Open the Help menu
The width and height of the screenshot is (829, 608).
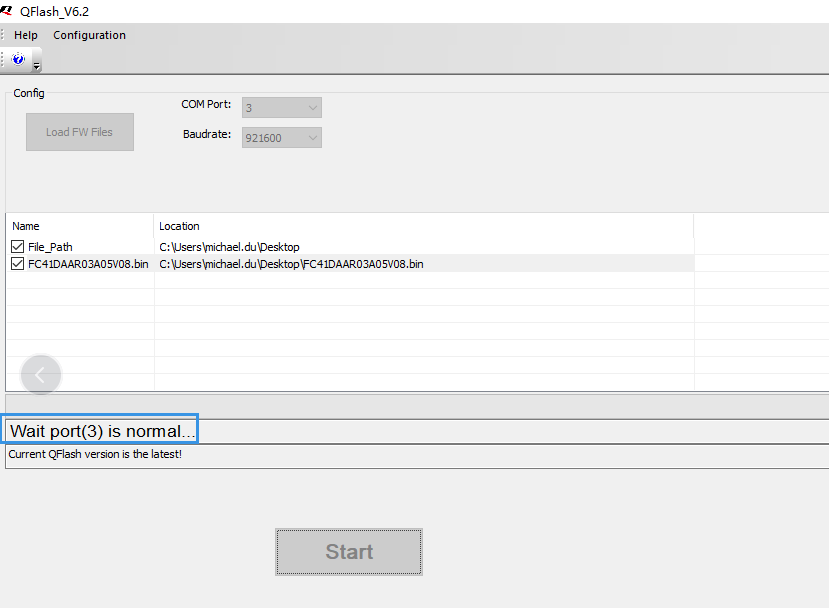click(25, 34)
